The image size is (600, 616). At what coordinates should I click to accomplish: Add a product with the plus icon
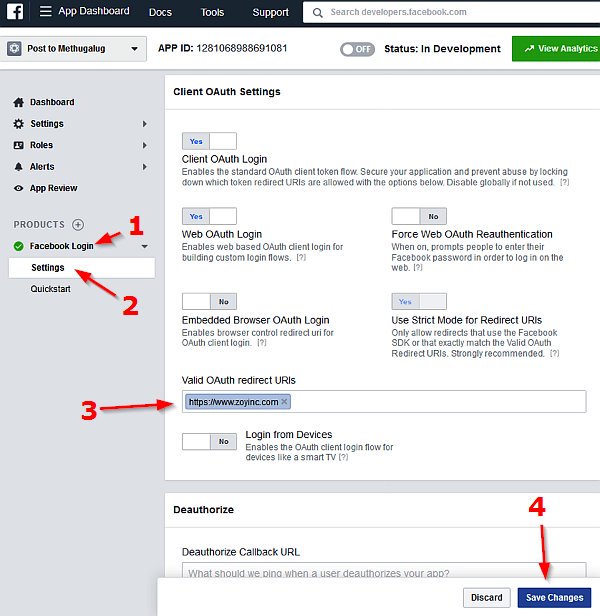click(x=78, y=225)
